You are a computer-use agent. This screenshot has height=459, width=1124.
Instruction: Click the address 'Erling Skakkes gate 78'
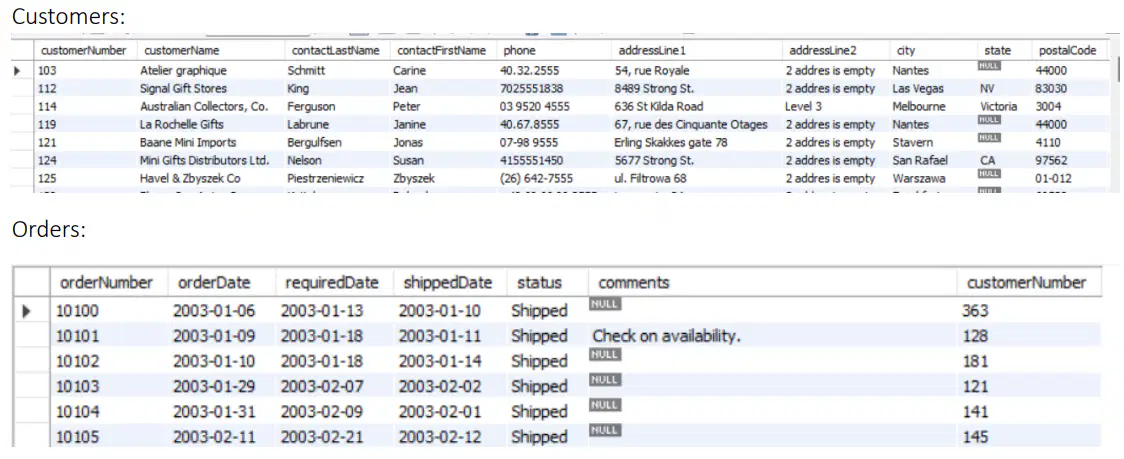point(671,142)
